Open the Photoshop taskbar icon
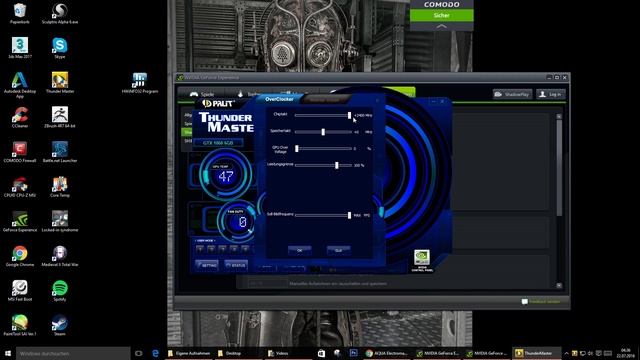The image size is (640, 360). coord(353,353)
